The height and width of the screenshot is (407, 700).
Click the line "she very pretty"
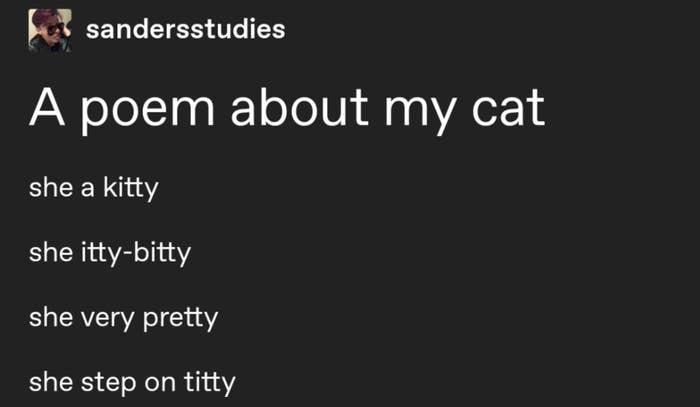tap(124, 318)
